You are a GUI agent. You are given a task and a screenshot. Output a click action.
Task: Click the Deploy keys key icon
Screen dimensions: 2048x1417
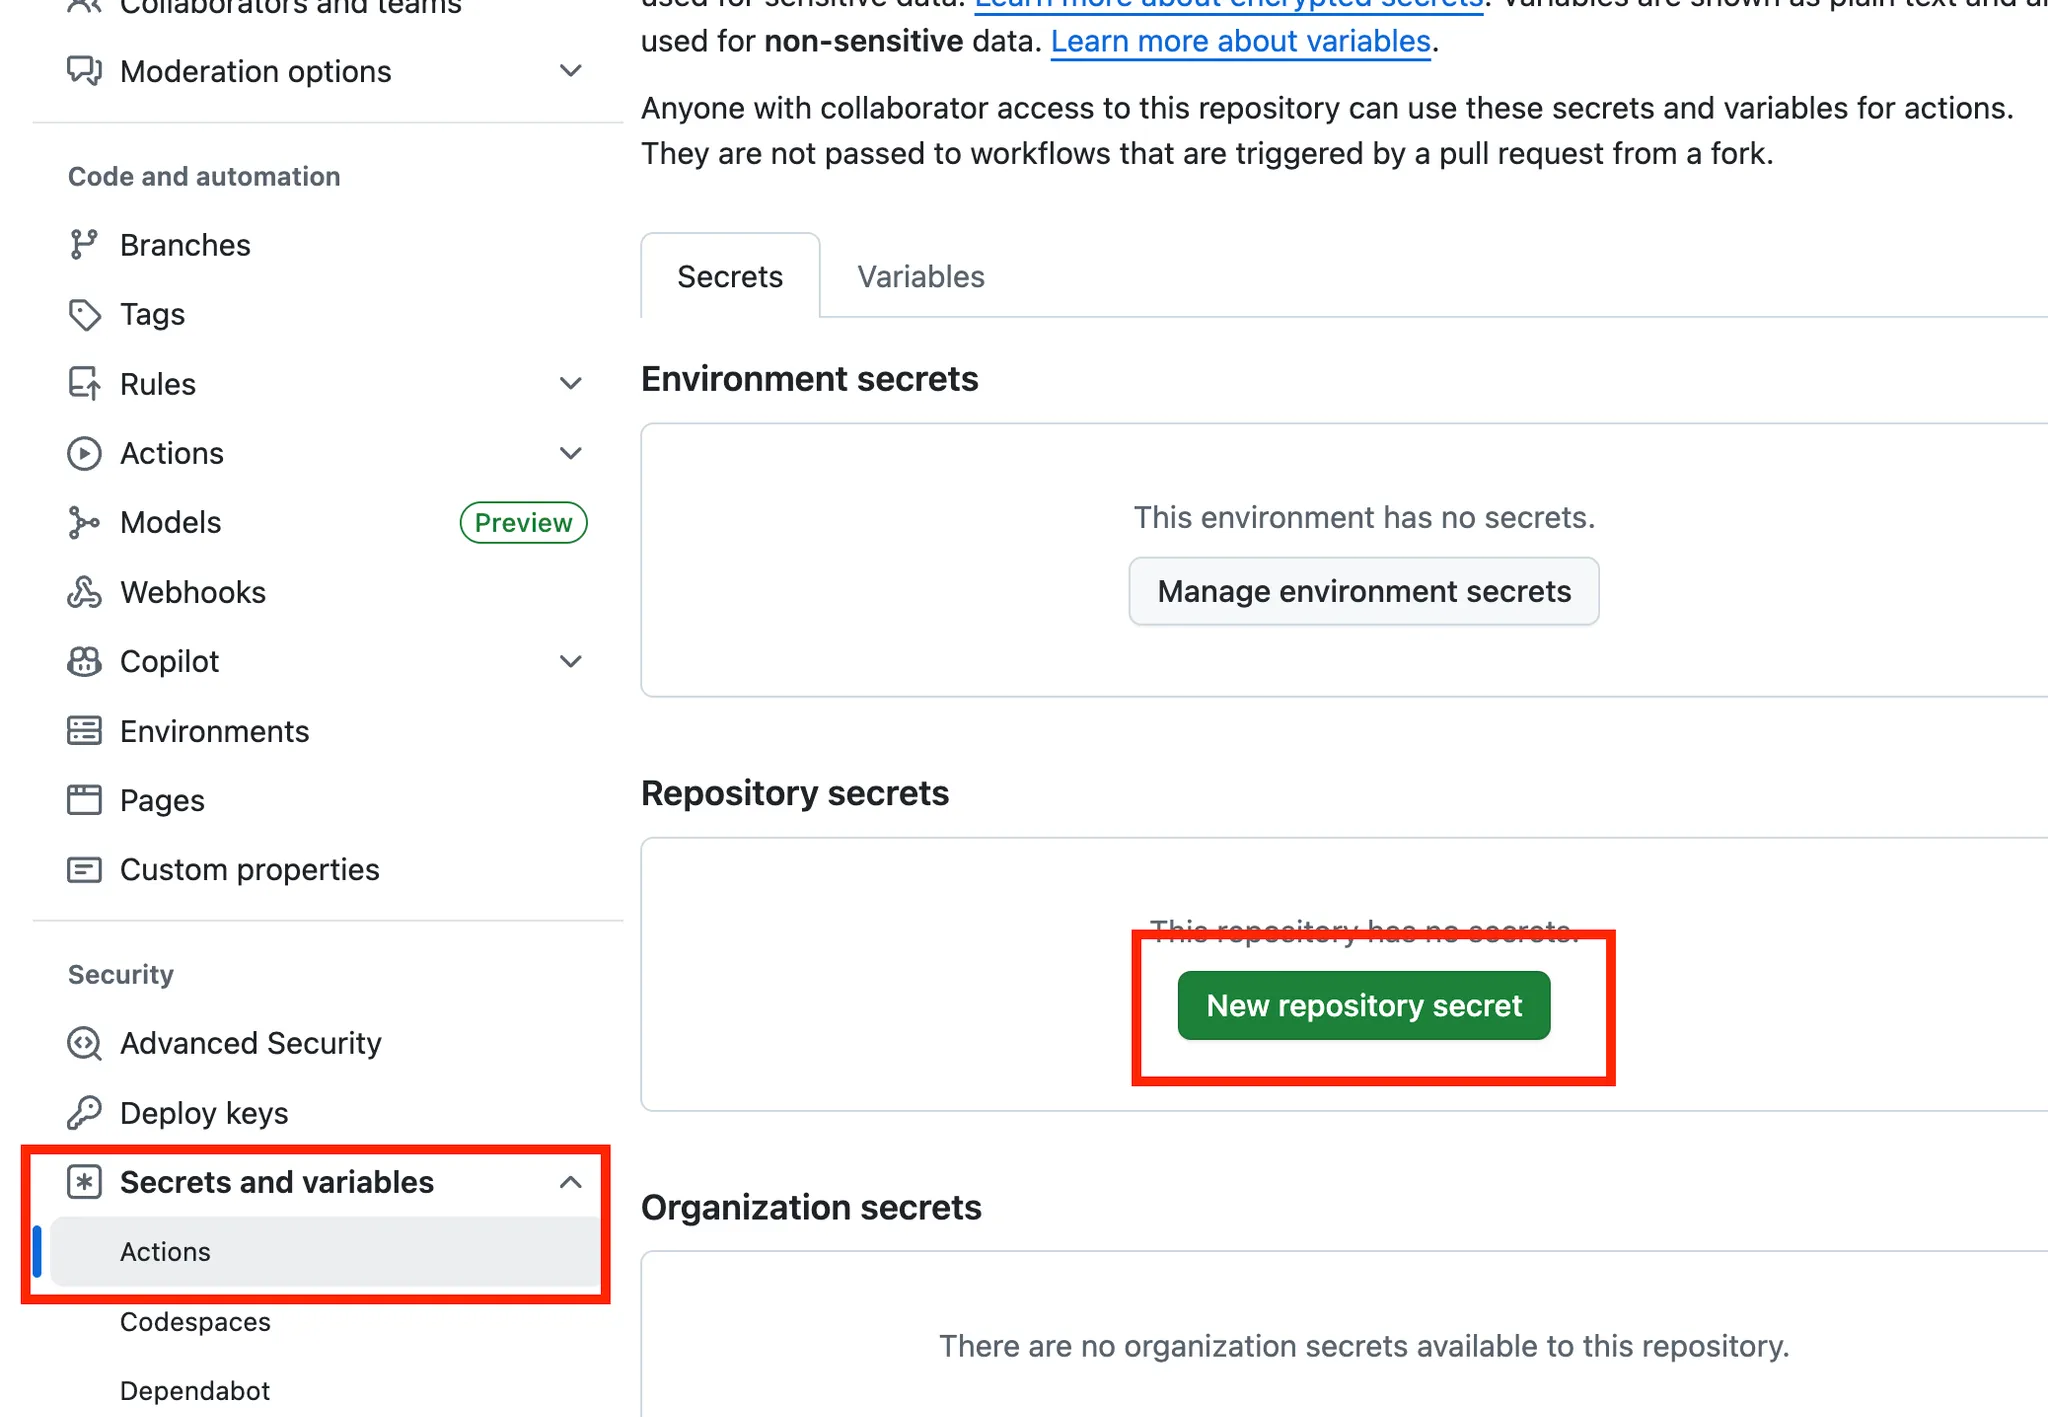tap(84, 1113)
